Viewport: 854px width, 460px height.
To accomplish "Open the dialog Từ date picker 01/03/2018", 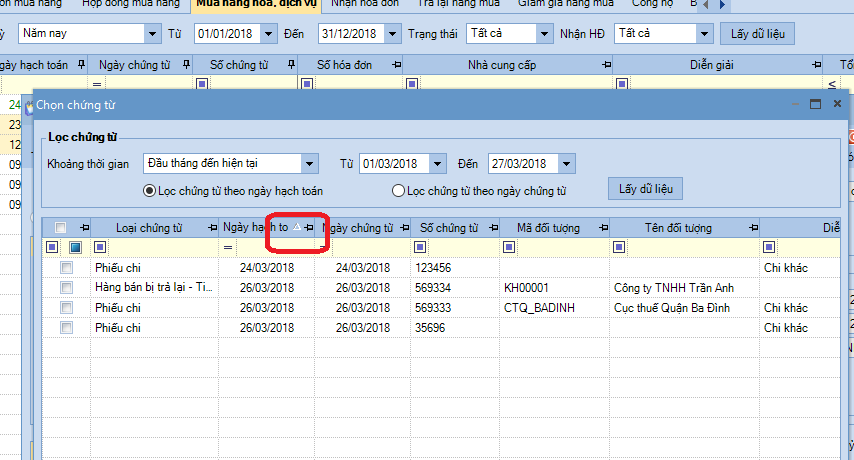I will click(x=437, y=163).
